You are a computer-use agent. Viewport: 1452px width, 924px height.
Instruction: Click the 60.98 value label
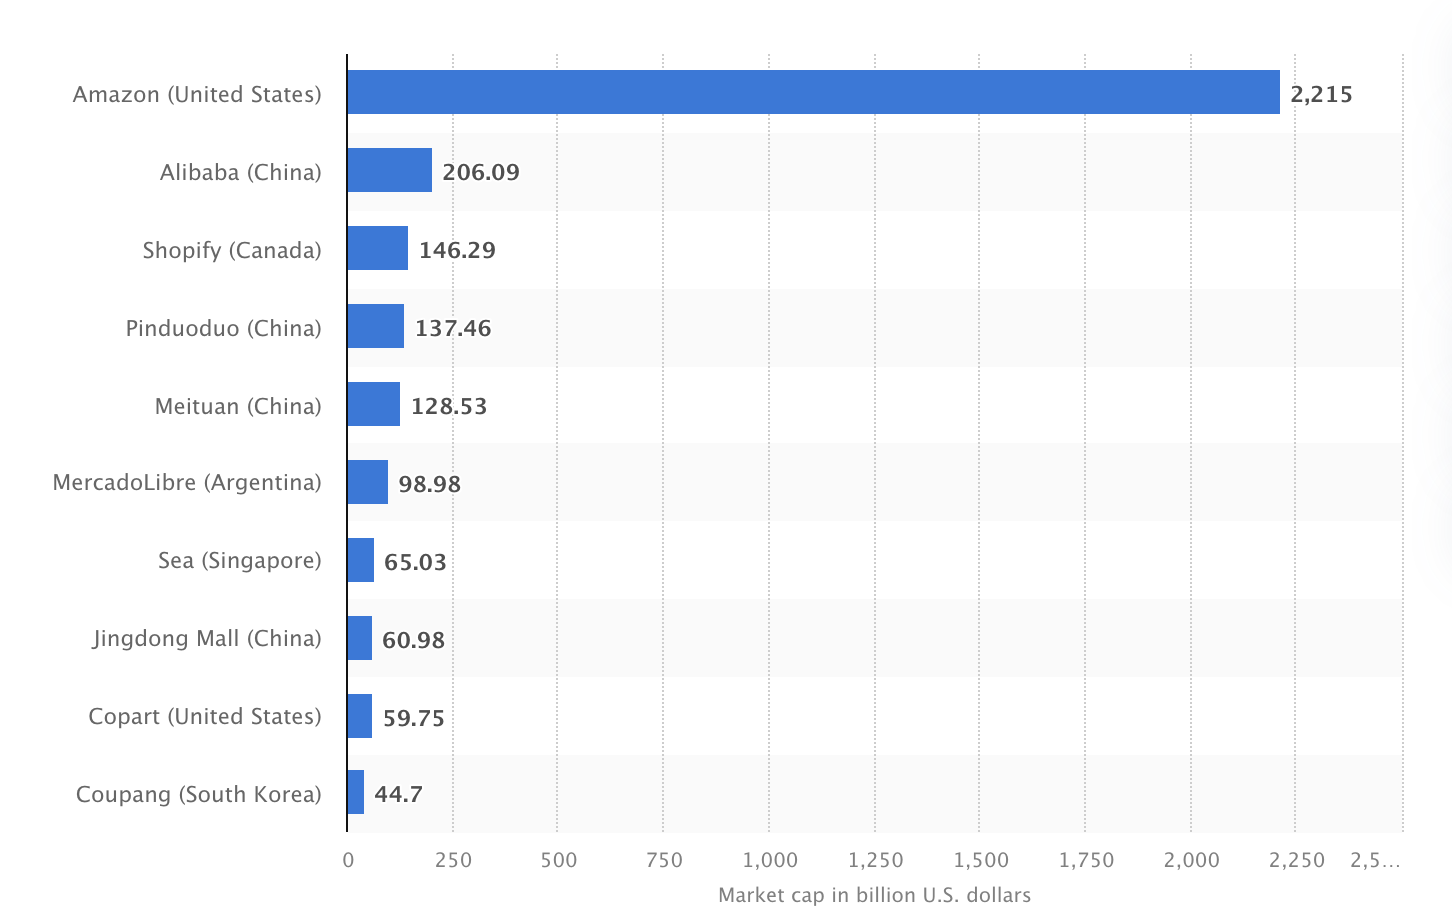pos(413,640)
